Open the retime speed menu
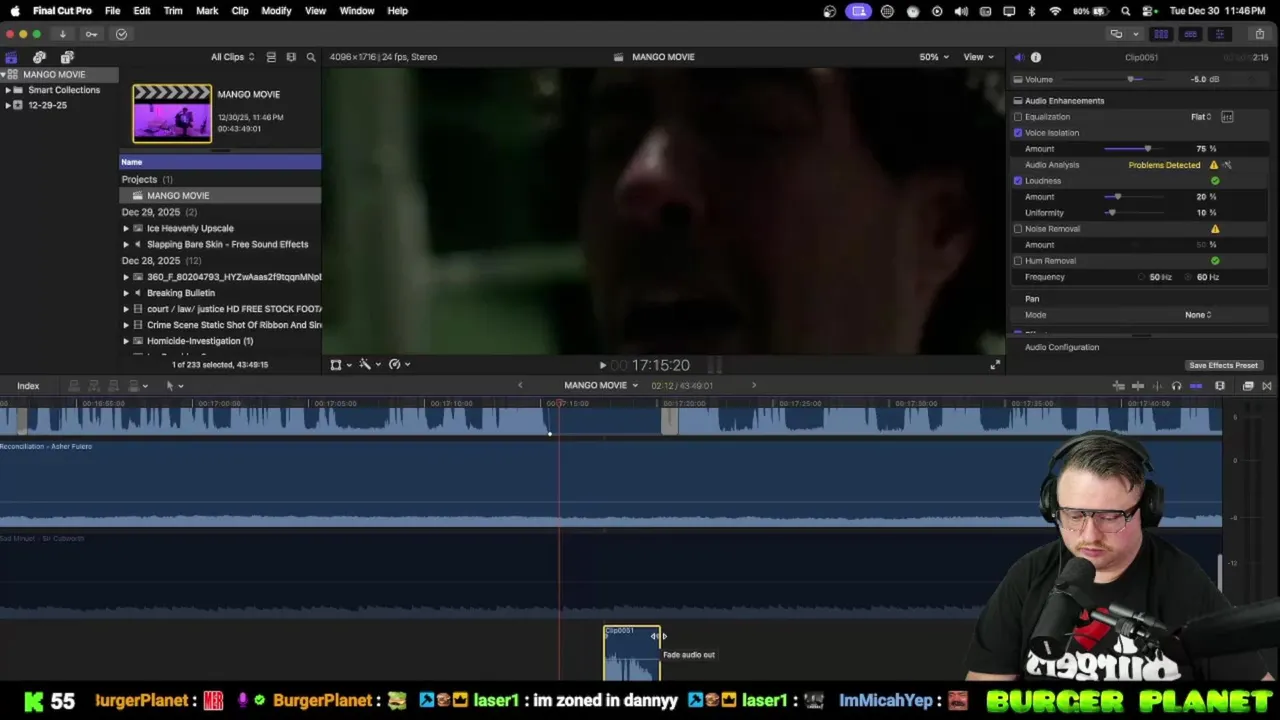This screenshot has height=720, width=1280. pos(399,365)
